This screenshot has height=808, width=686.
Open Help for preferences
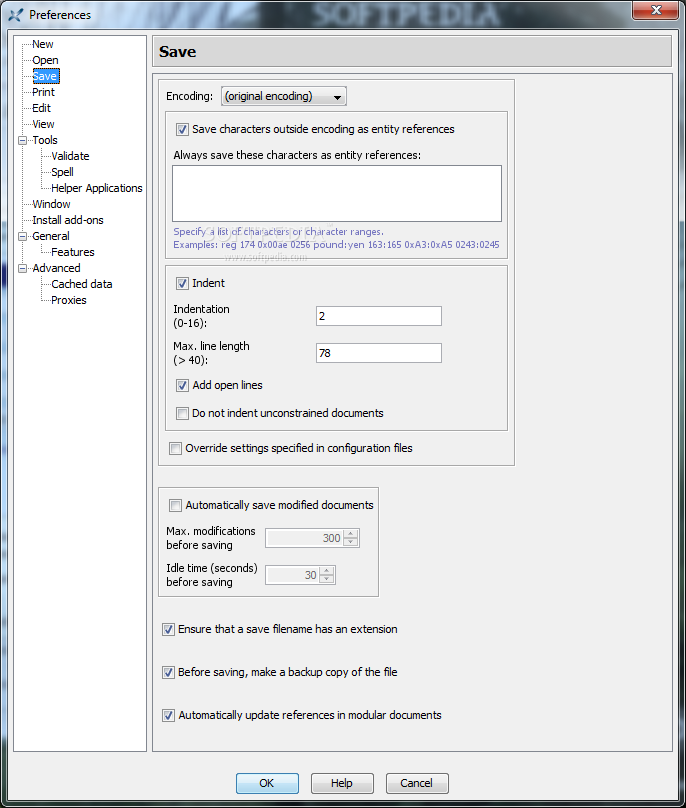coord(342,783)
